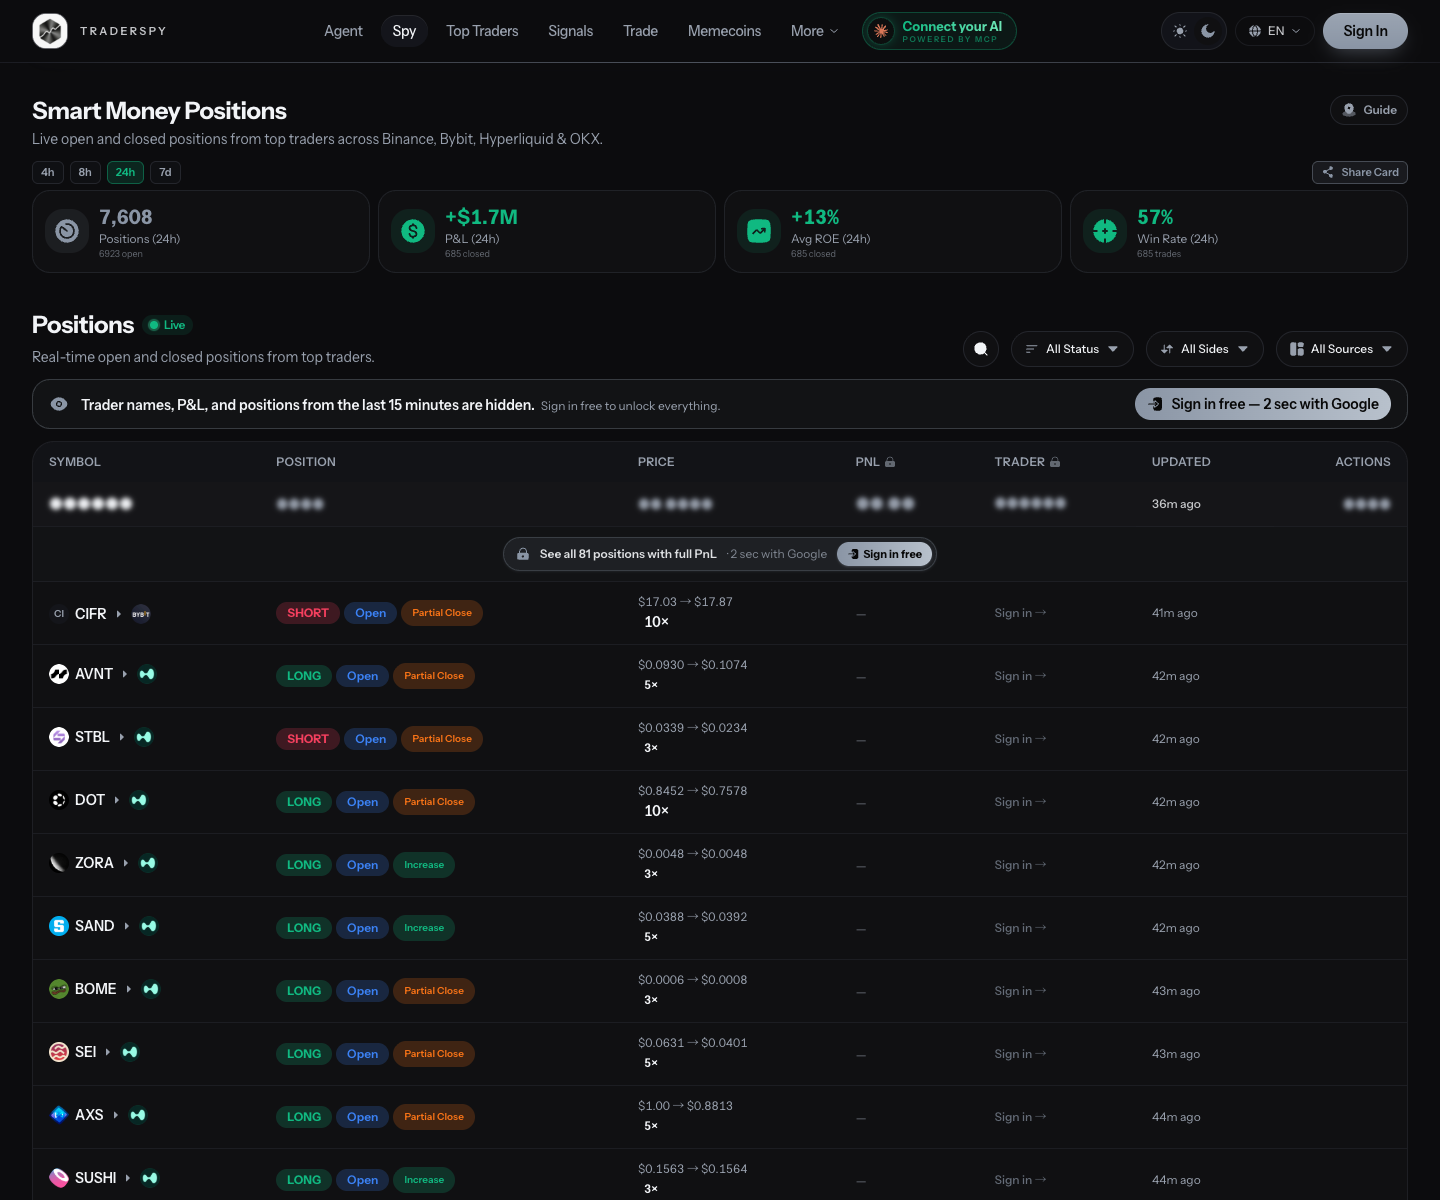Click the PNL column lock icon
Viewport: 1440px width, 1200px height.
click(890, 462)
